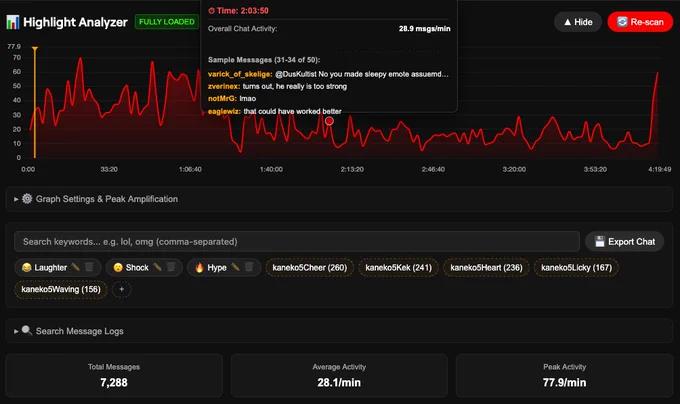Export the chat log
The image size is (680, 404).
tap(624, 241)
